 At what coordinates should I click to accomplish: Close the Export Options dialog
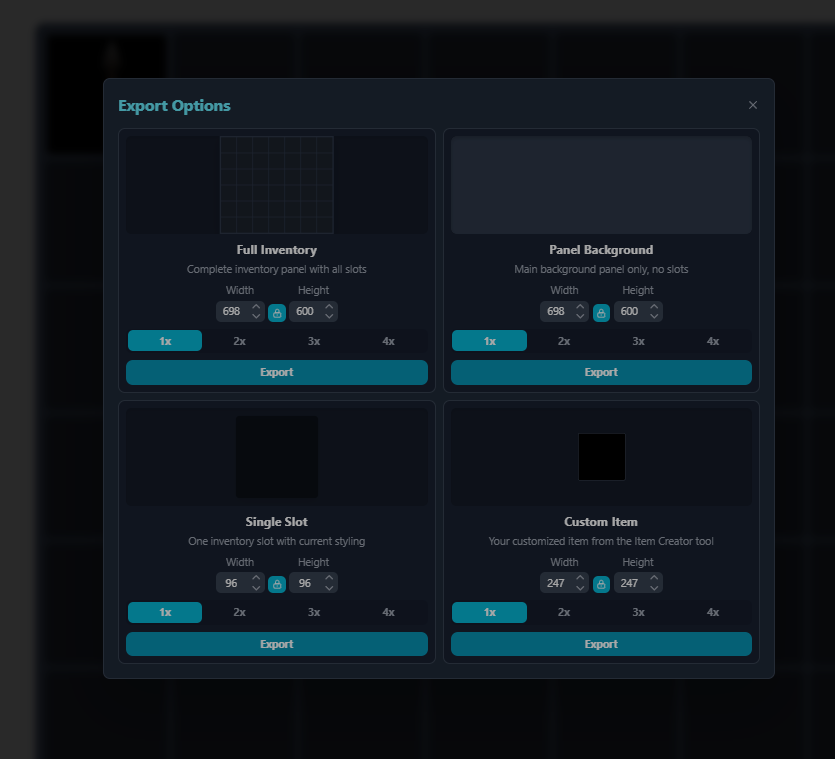tap(752, 105)
